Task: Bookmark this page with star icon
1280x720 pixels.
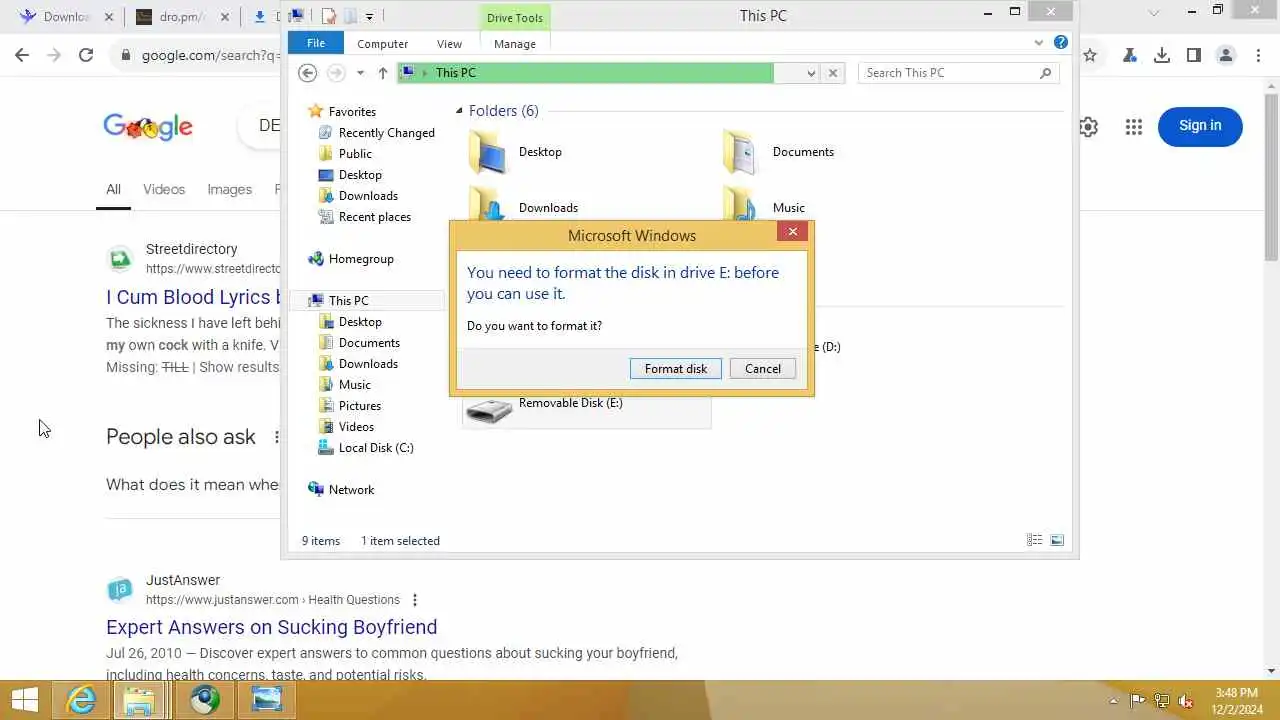Action: pyautogui.click(x=1090, y=55)
